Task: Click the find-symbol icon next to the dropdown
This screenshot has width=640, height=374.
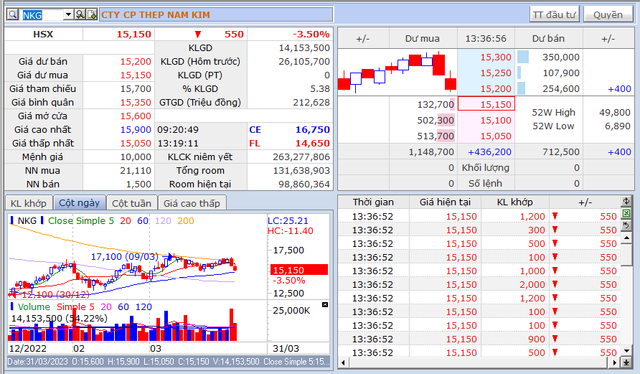Action: click(80, 15)
